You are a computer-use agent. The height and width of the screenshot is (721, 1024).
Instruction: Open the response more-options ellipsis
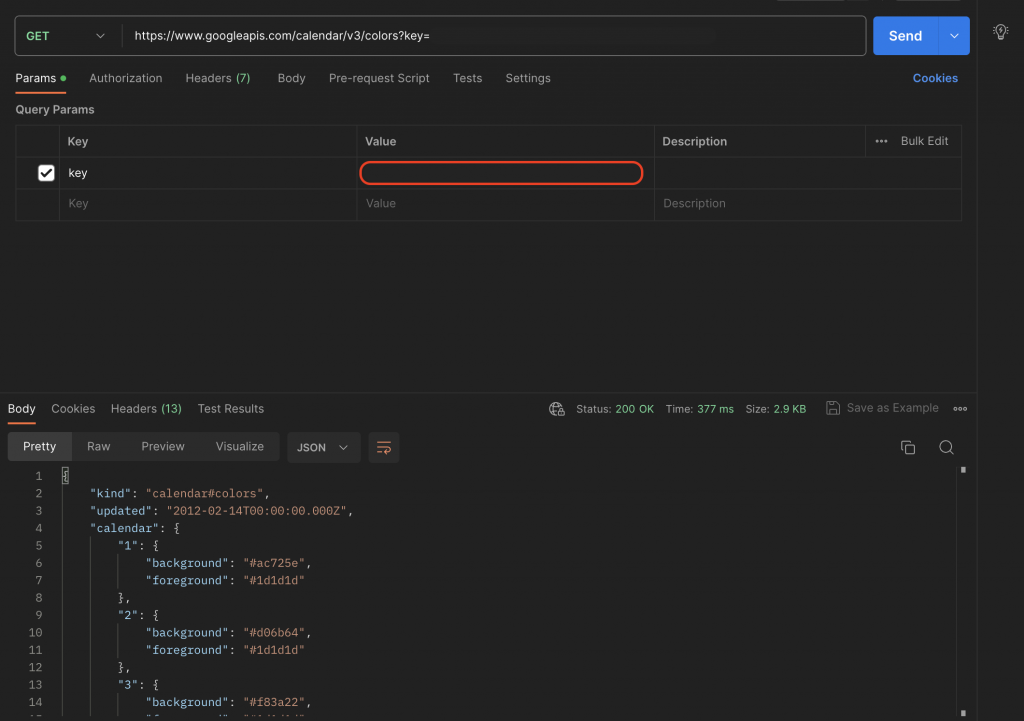[x=959, y=409]
